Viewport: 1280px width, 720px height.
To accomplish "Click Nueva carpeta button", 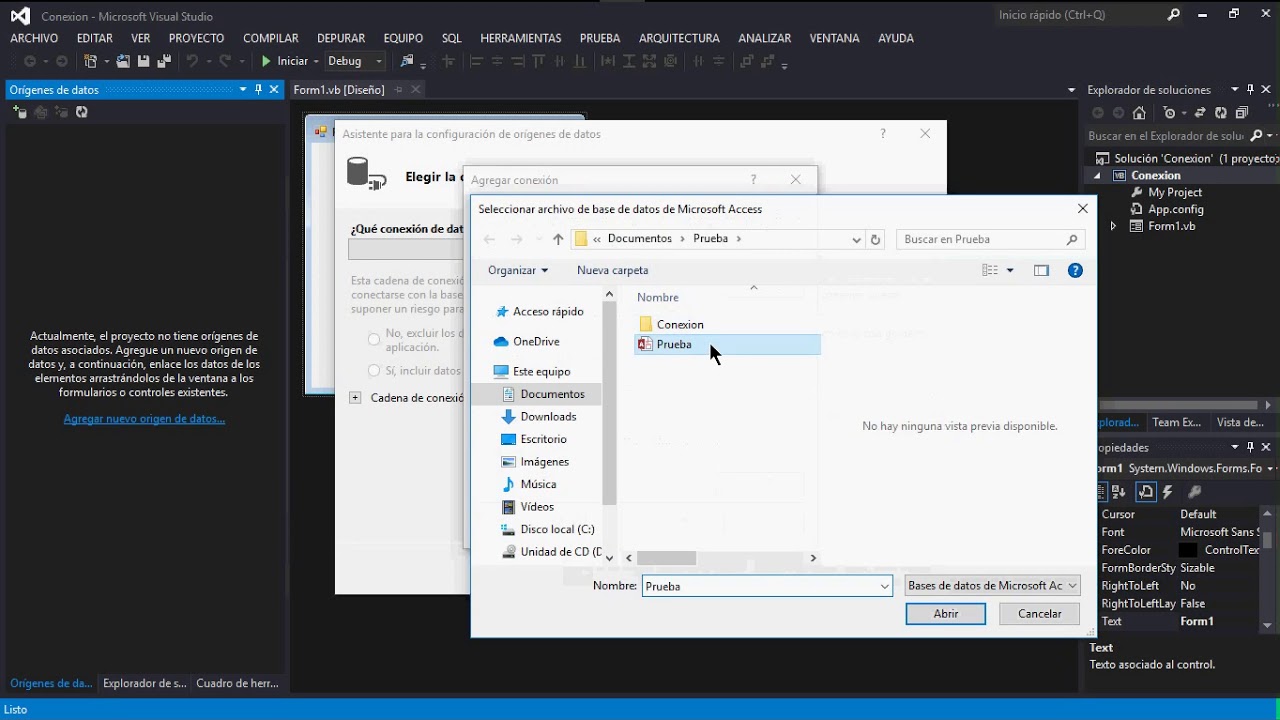I will [612, 270].
